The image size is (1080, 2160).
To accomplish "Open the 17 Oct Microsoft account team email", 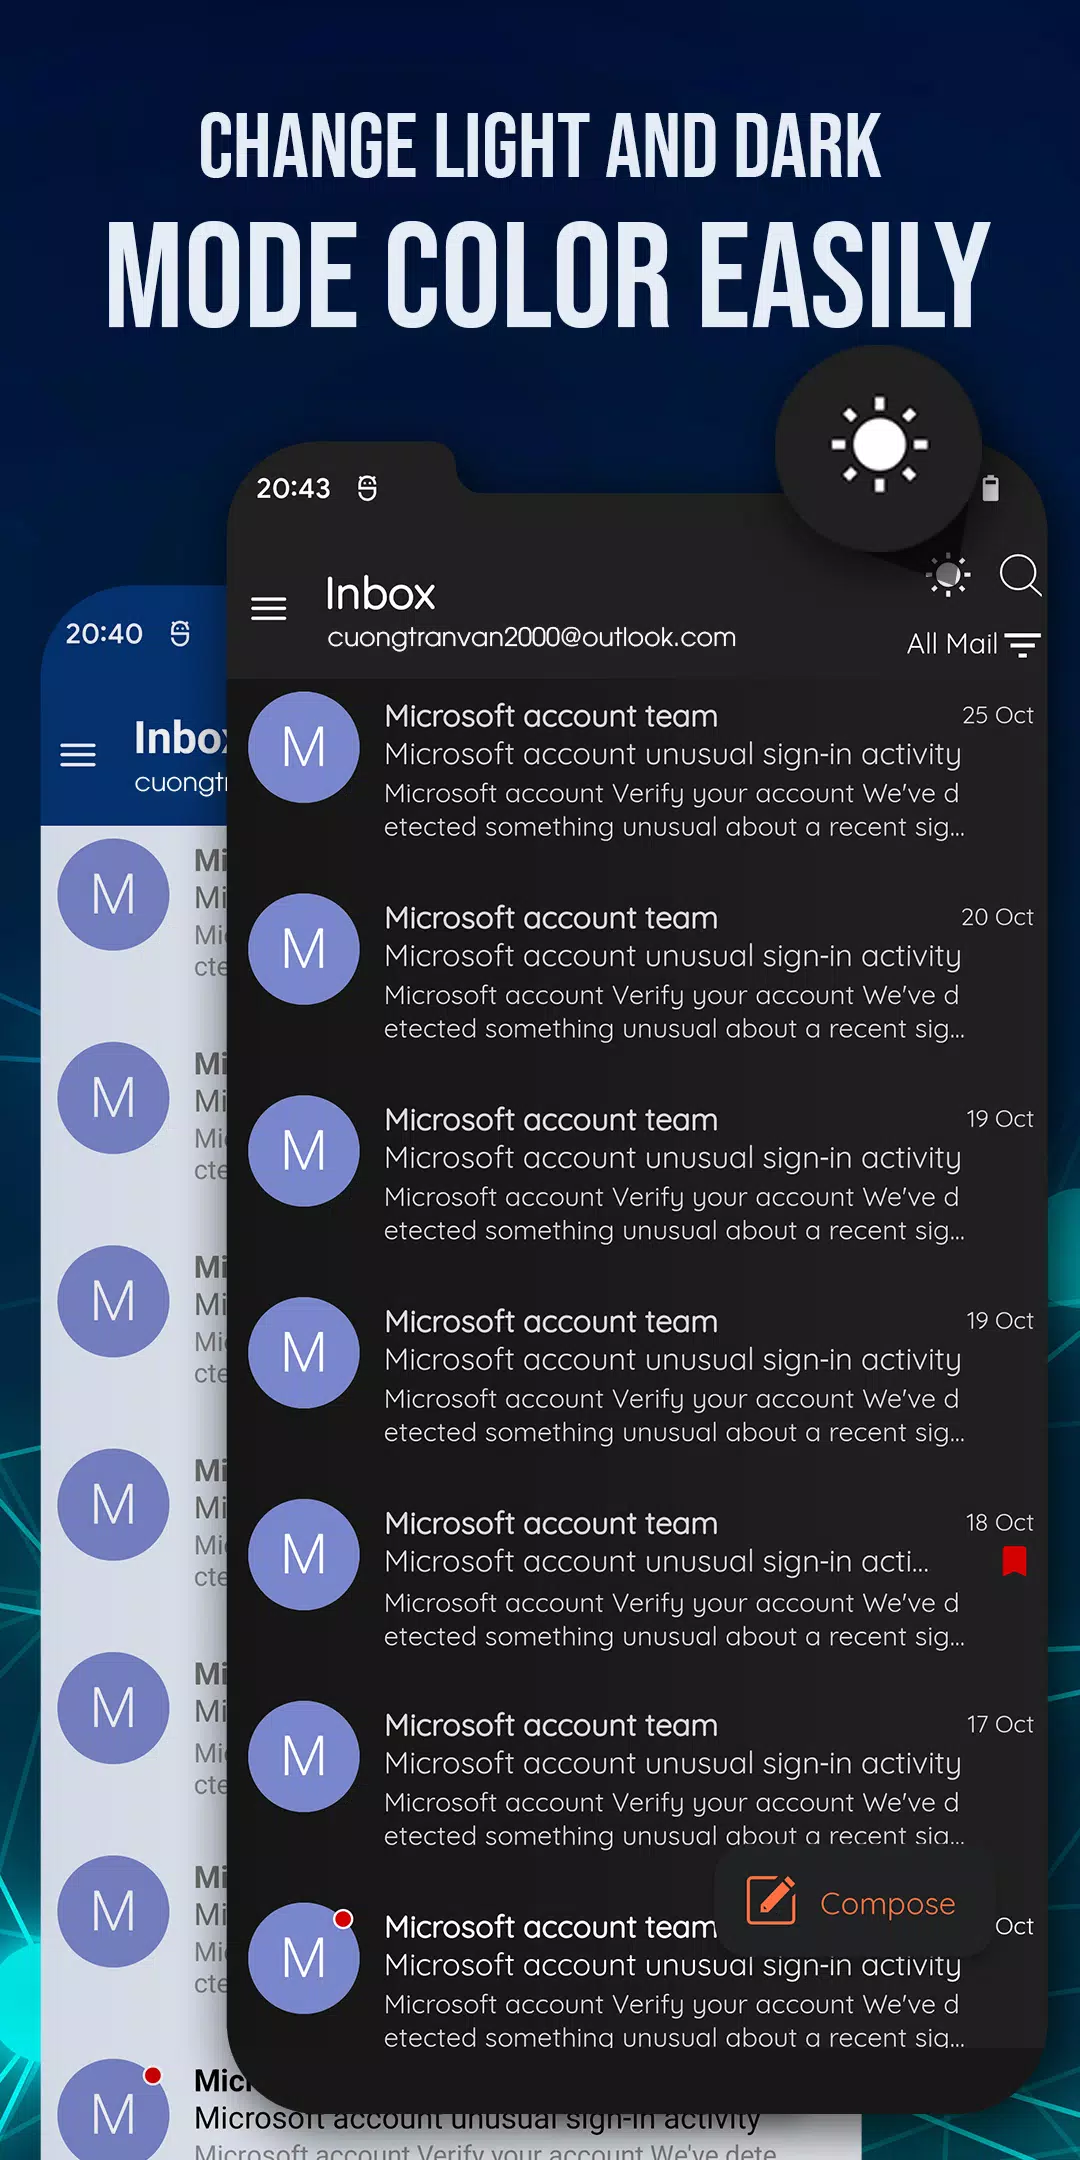I will 672,1780.
